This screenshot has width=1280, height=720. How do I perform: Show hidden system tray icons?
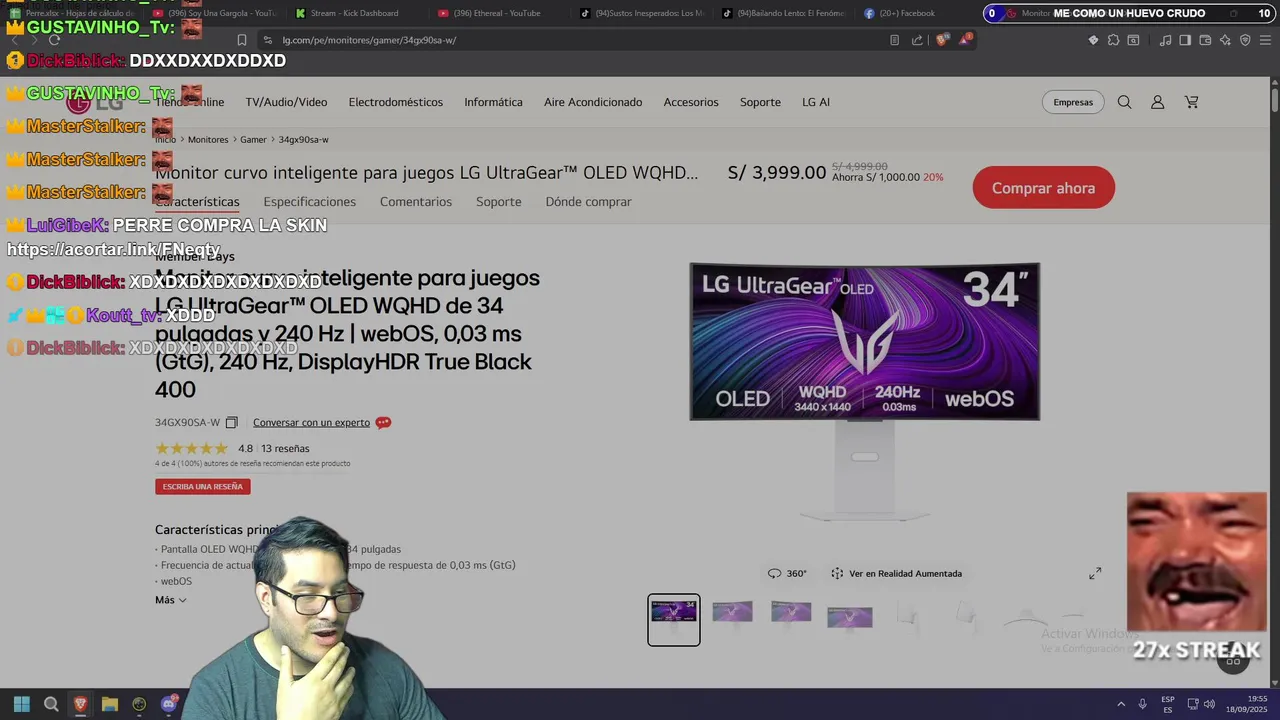1120,704
